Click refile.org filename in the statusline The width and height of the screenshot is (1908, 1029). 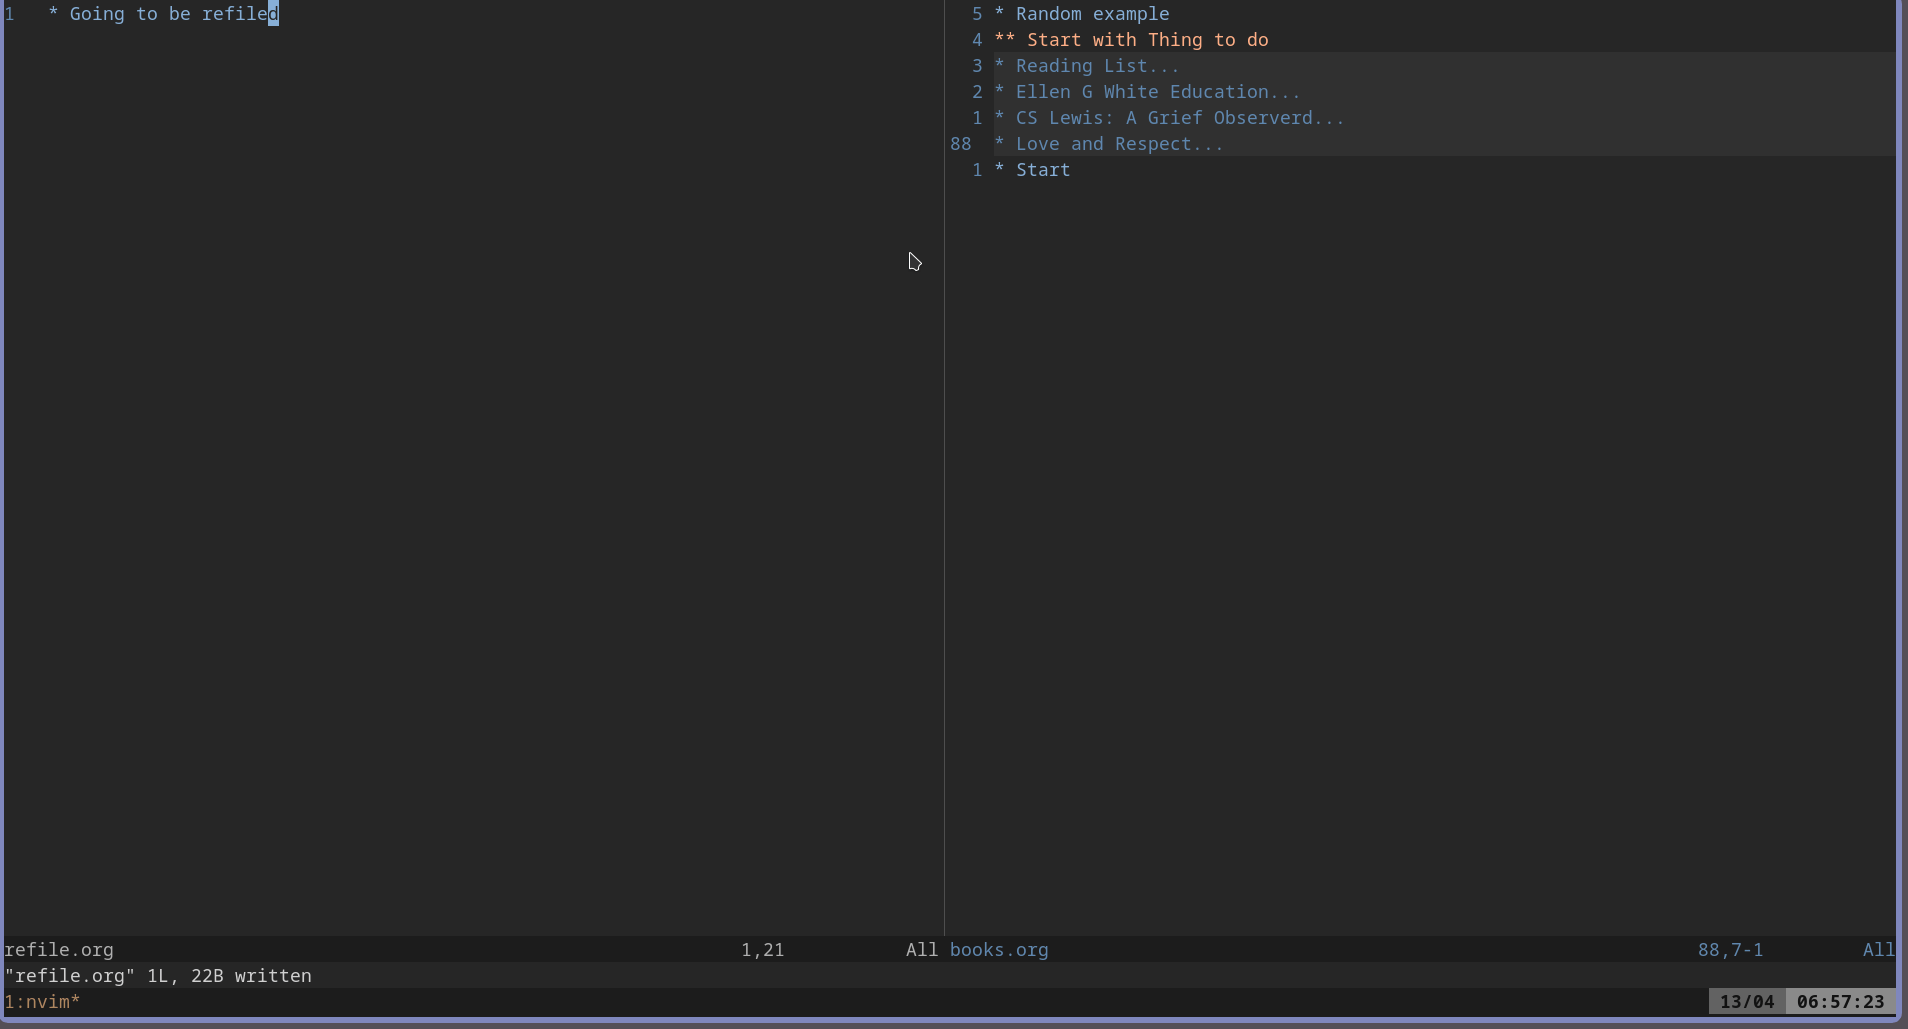pyautogui.click(x=58, y=950)
